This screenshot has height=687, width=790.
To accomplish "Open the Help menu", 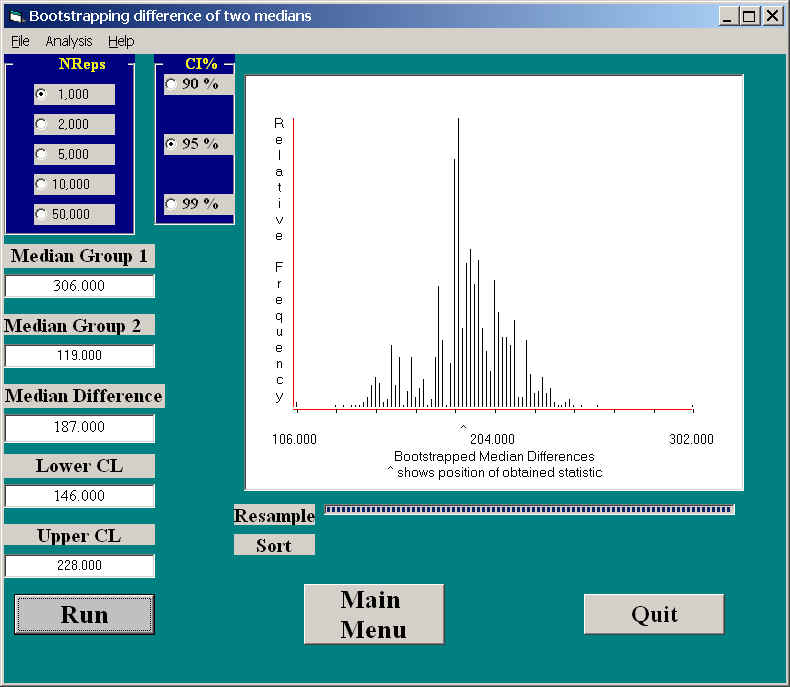I will pyautogui.click(x=121, y=41).
